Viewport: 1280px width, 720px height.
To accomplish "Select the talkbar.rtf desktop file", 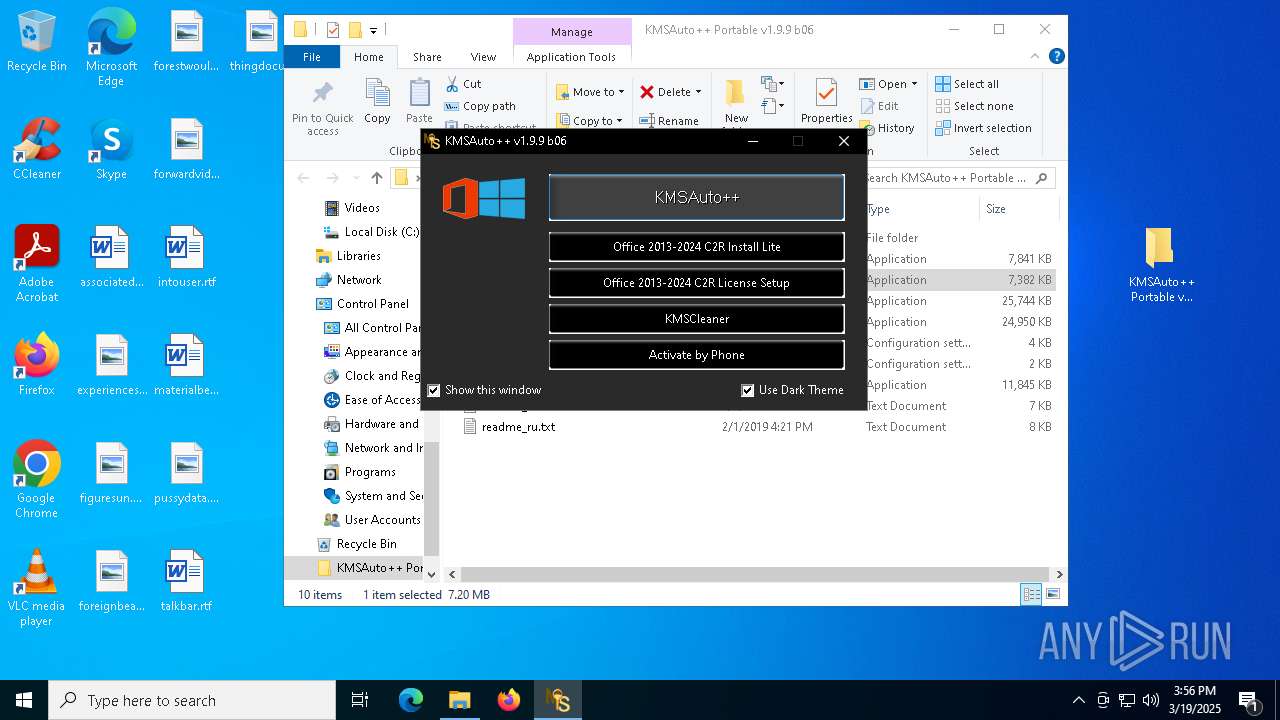I will 186,581.
